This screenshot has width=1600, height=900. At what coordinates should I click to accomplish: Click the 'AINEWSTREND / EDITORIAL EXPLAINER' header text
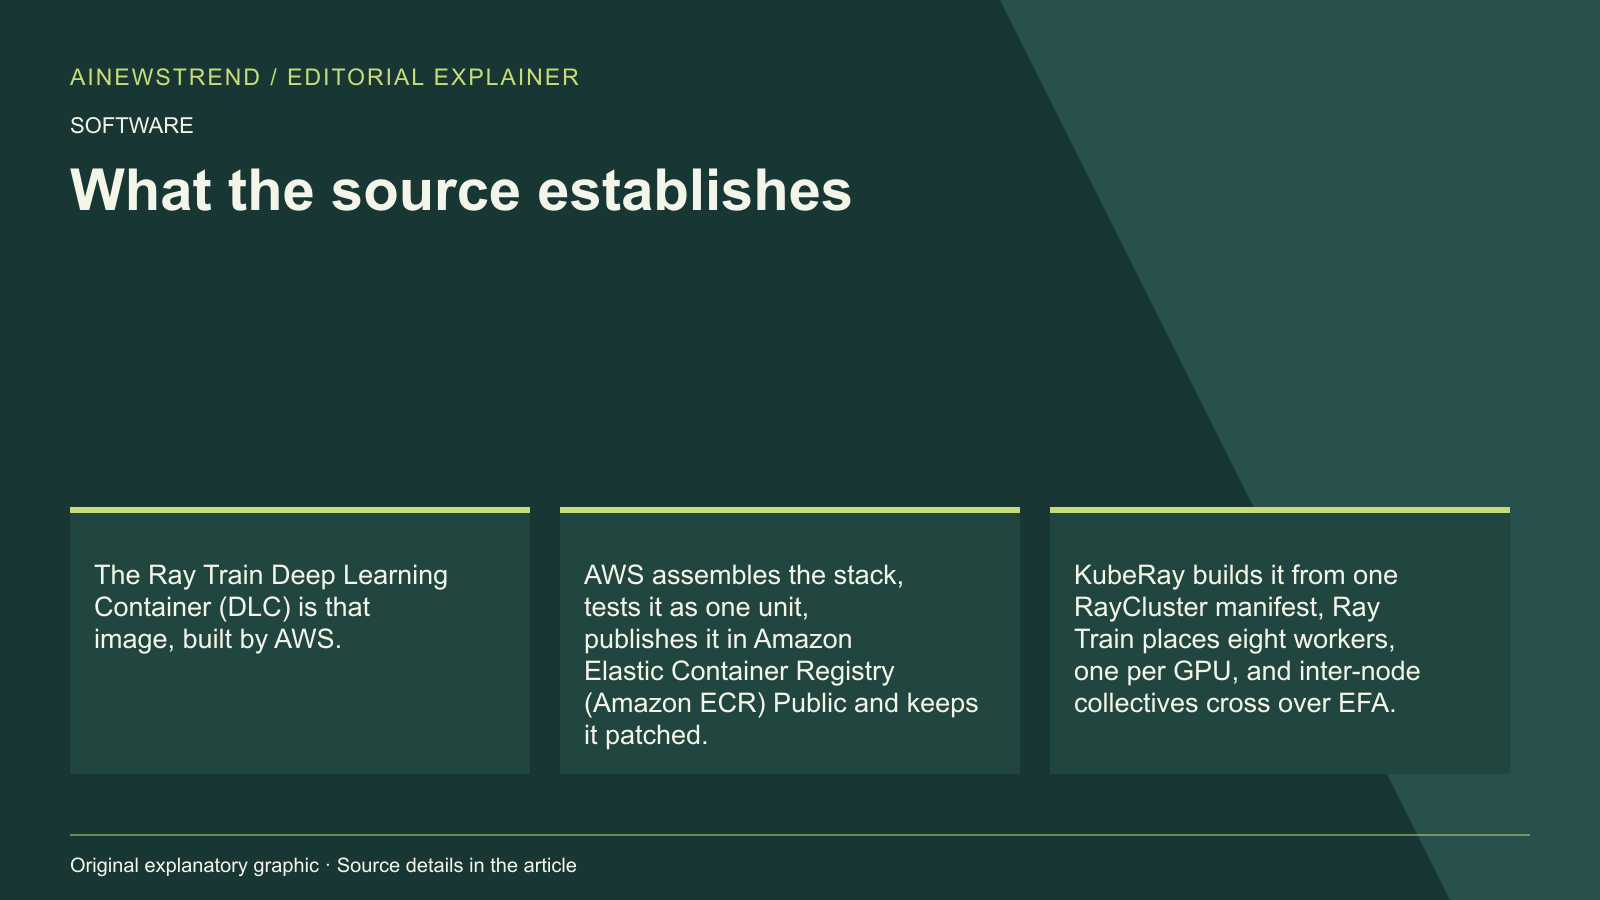[x=325, y=77]
